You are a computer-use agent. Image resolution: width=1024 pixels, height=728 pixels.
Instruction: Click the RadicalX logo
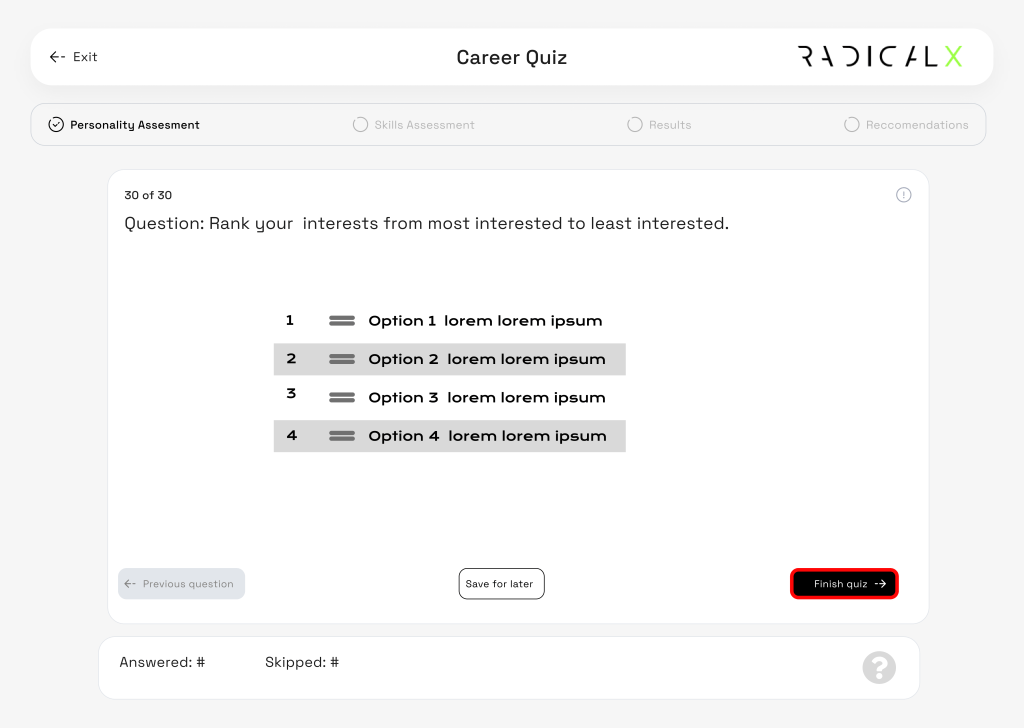(x=880, y=57)
